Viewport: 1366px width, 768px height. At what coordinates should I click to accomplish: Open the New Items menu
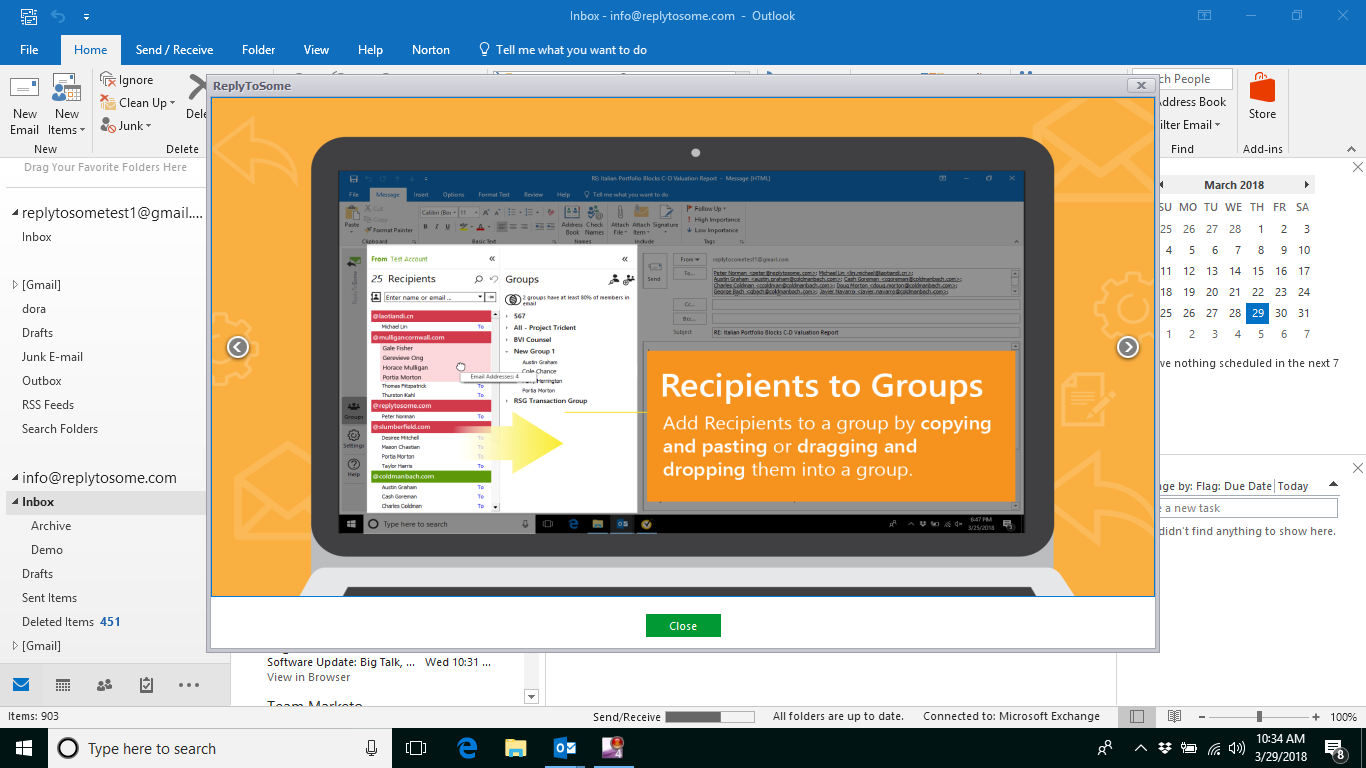click(67, 106)
